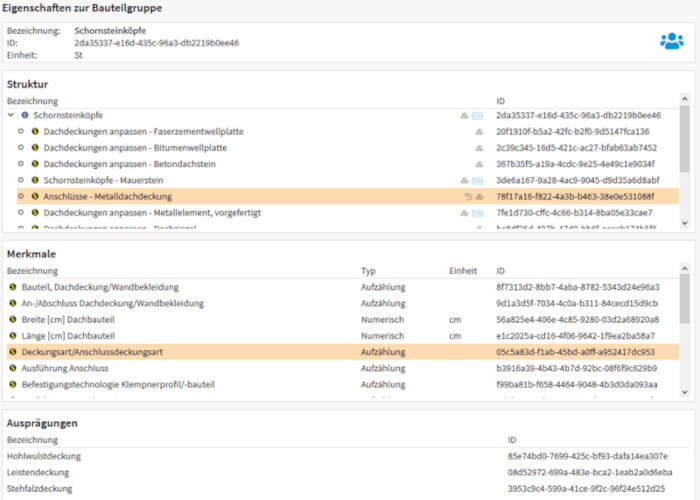Select Dachdeckungen anpassen - Bitumenwellplatte tree row
This screenshot has width=700, height=500.
[348, 148]
